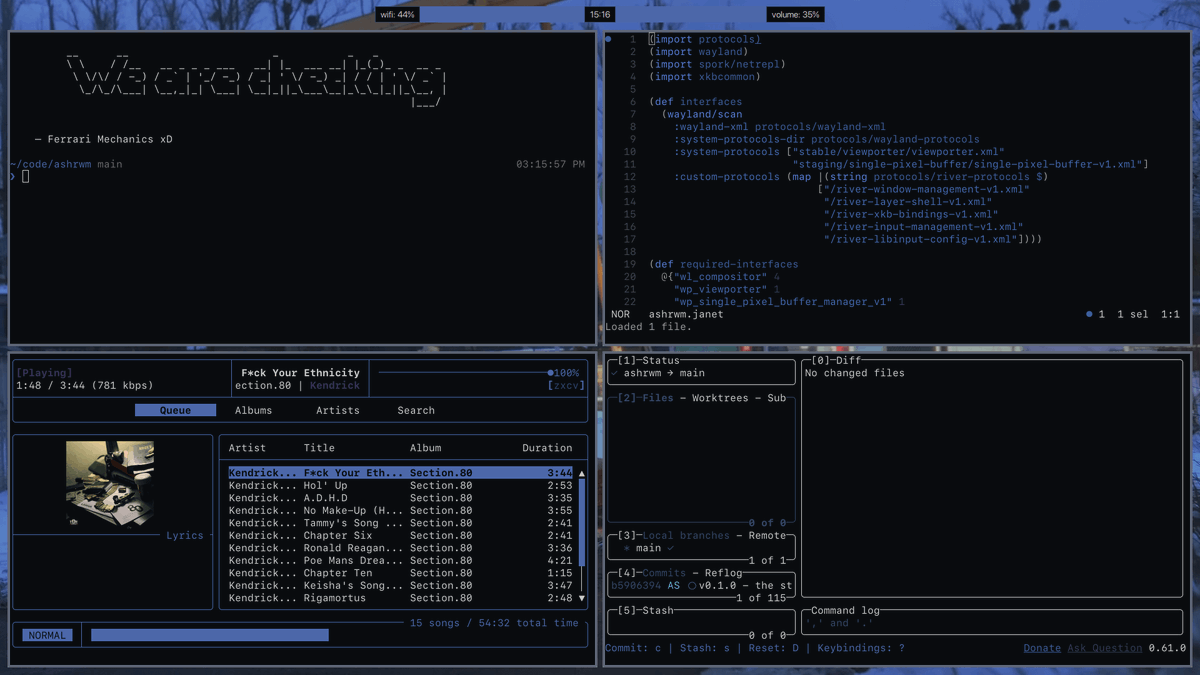The width and height of the screenshot is (1200, 675).
Task: Toggle the [Playing] status label to pause
Action: click(x=44, y=371)
